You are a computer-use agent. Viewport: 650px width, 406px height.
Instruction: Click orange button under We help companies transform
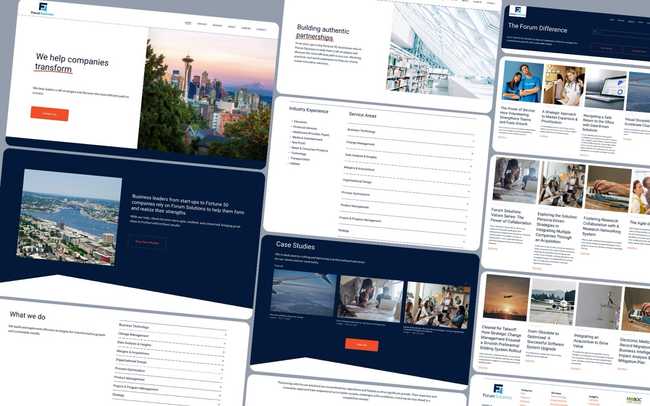(50, 113)
